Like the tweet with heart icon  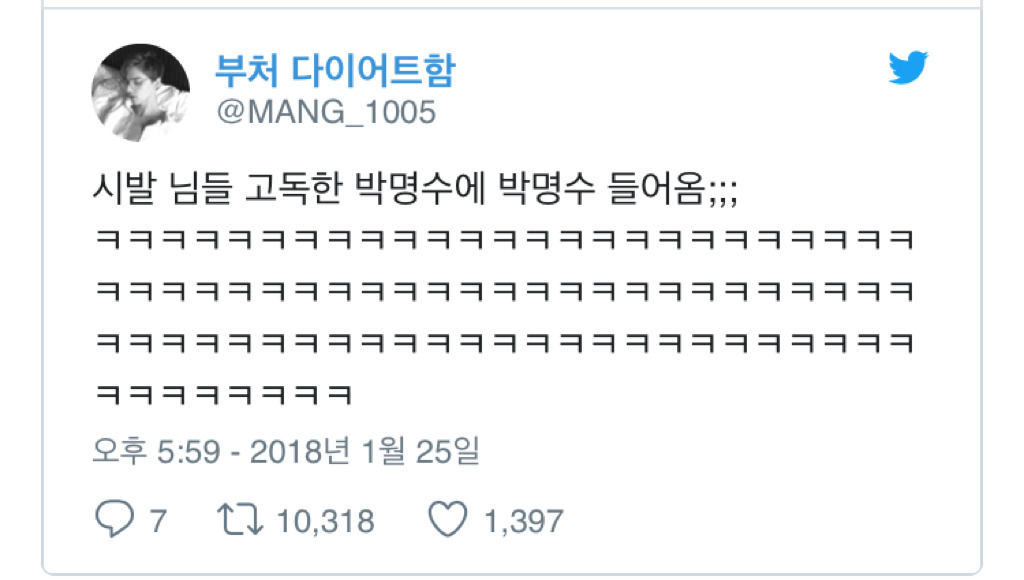[x=447, y=519]
